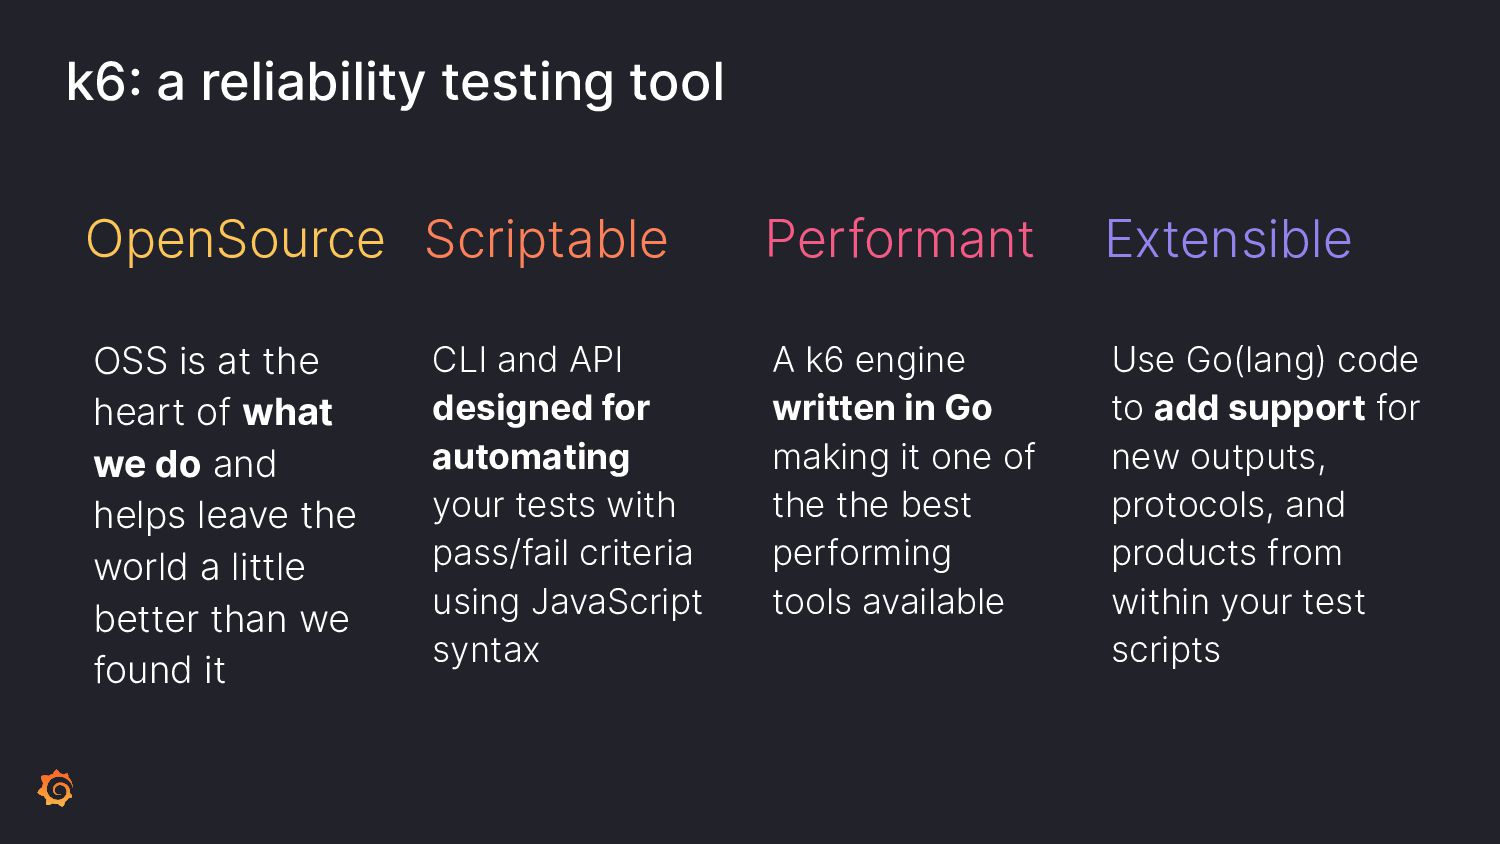1500x844 pixels.
Task: Click the Performant heading
Action: [x=899, y=239]
